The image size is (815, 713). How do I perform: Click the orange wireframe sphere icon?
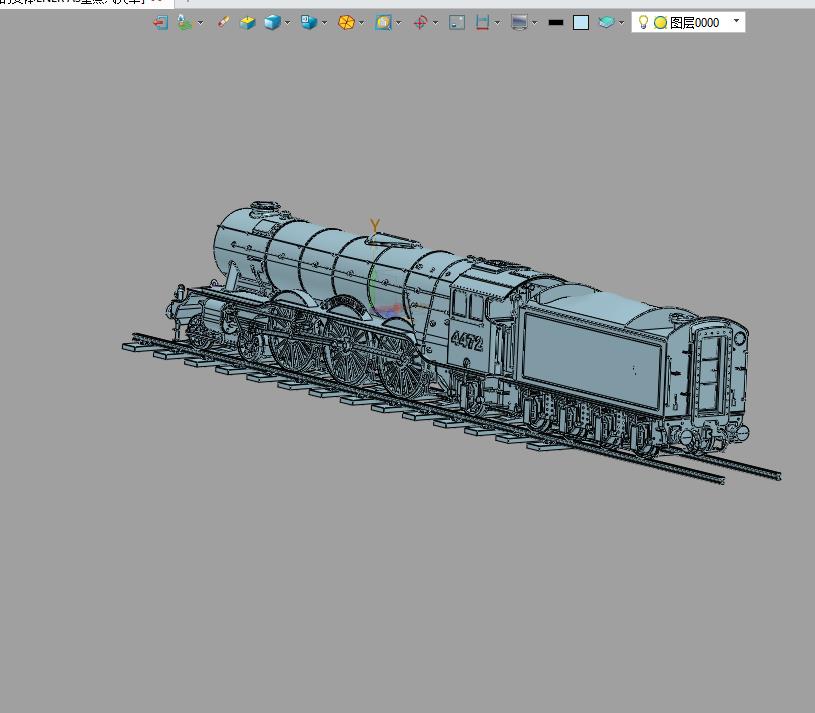(x=345, y=21)
